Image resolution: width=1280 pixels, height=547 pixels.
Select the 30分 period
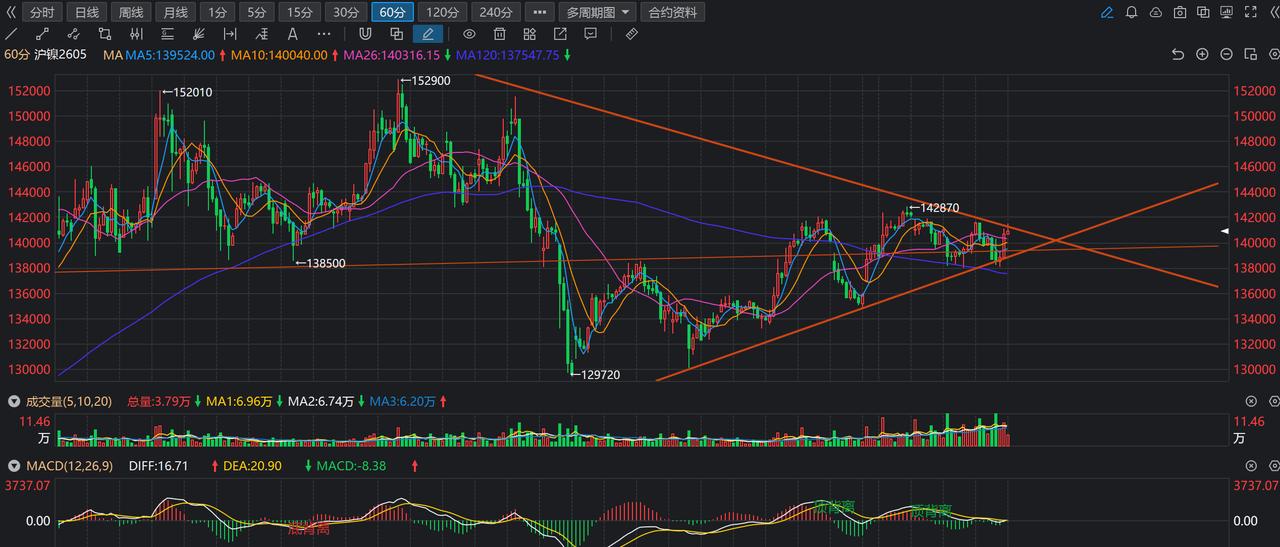[x=345, y=13]
